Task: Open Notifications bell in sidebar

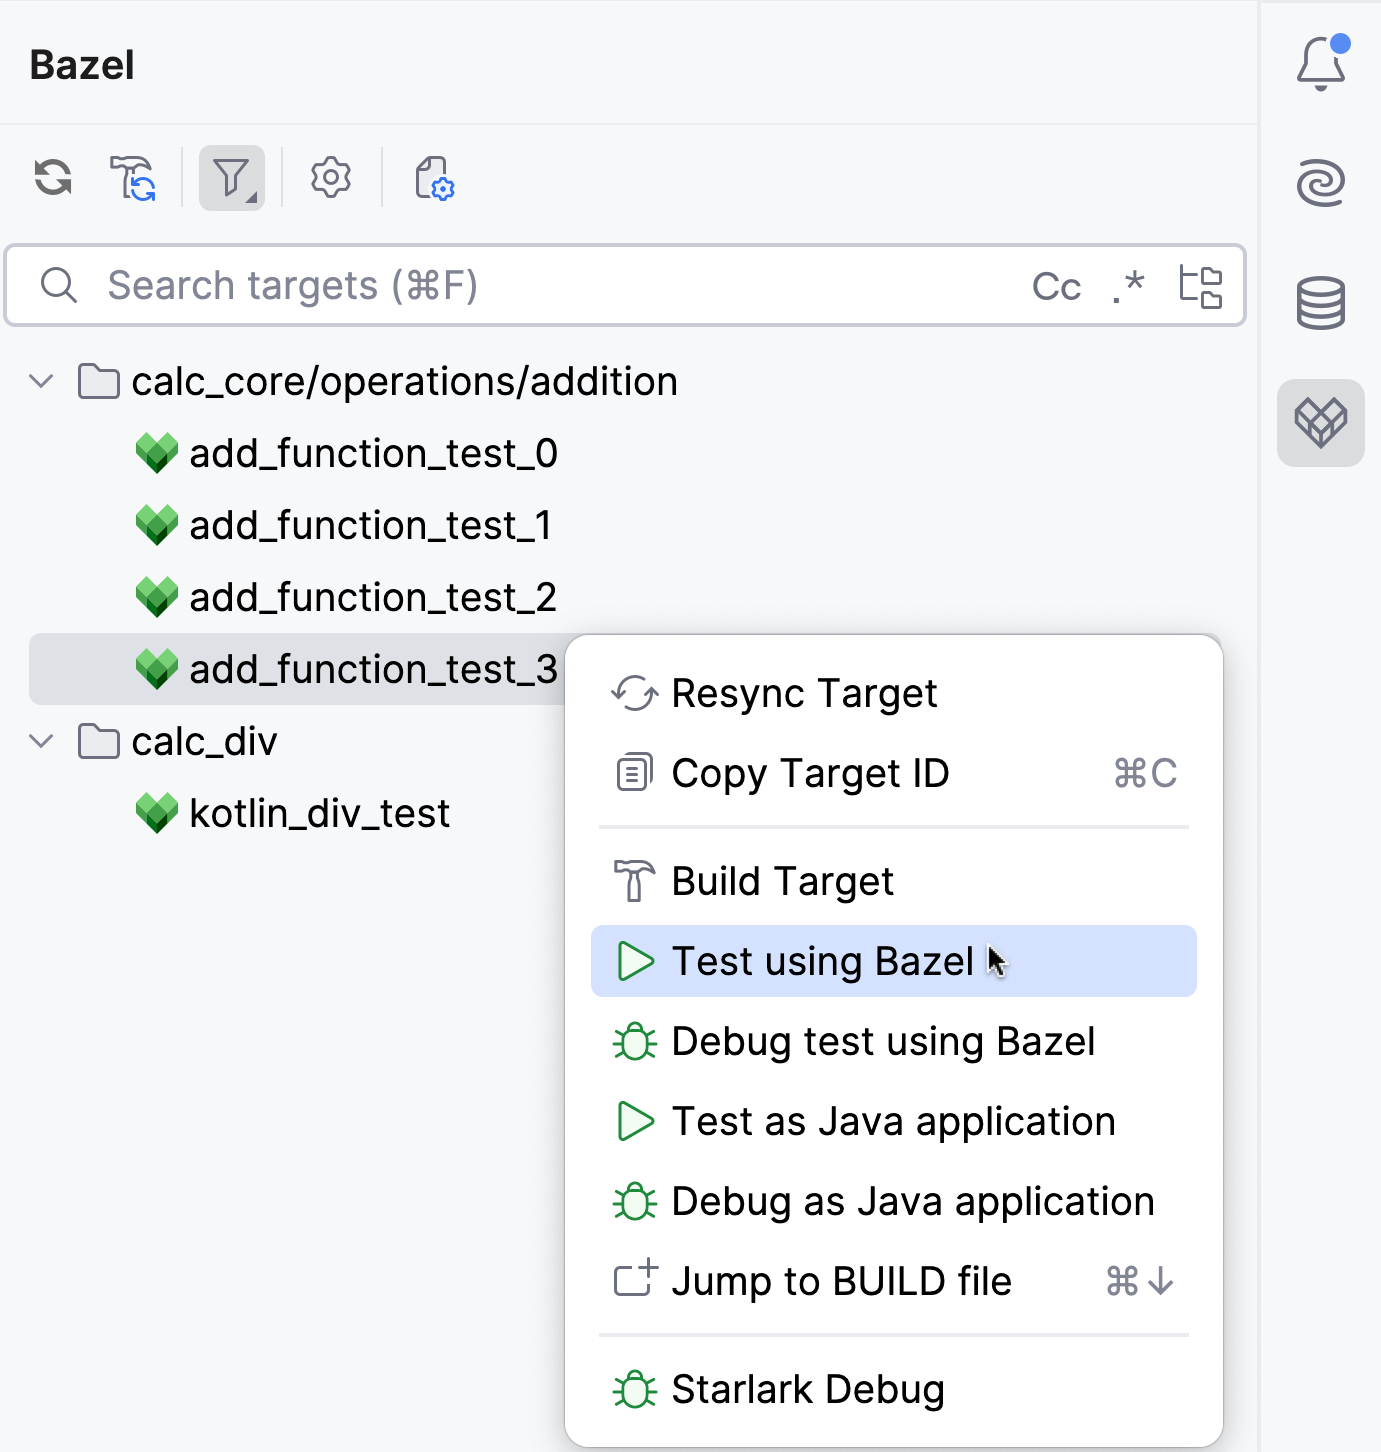Action: (1322, 63)
